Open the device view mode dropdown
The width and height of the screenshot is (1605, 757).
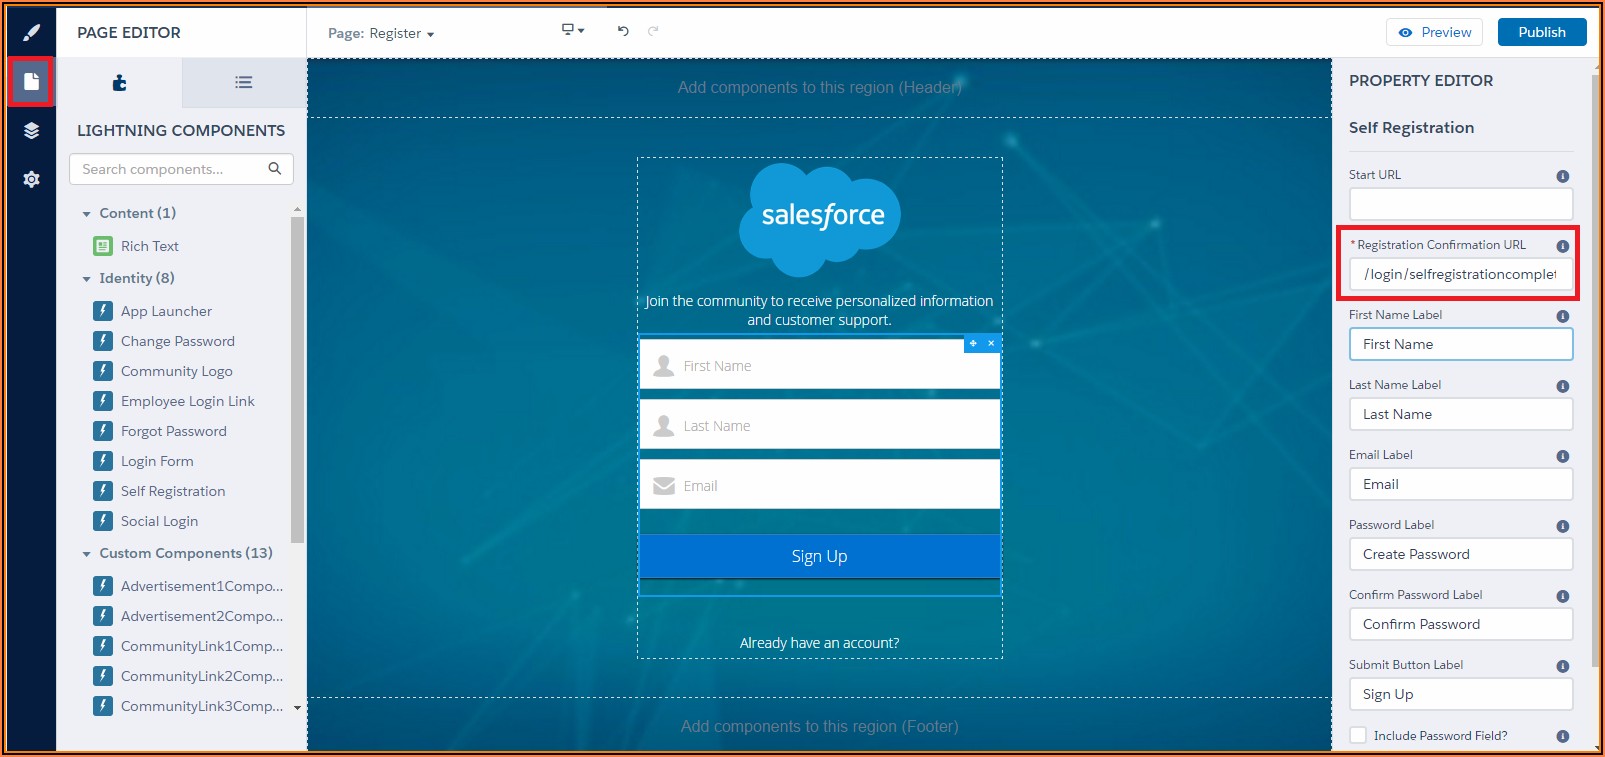[572, 31]
